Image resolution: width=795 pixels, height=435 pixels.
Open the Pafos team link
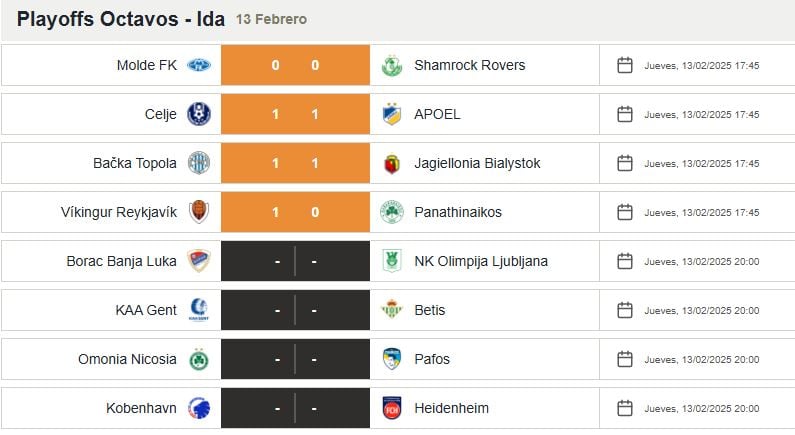point(432,359)
